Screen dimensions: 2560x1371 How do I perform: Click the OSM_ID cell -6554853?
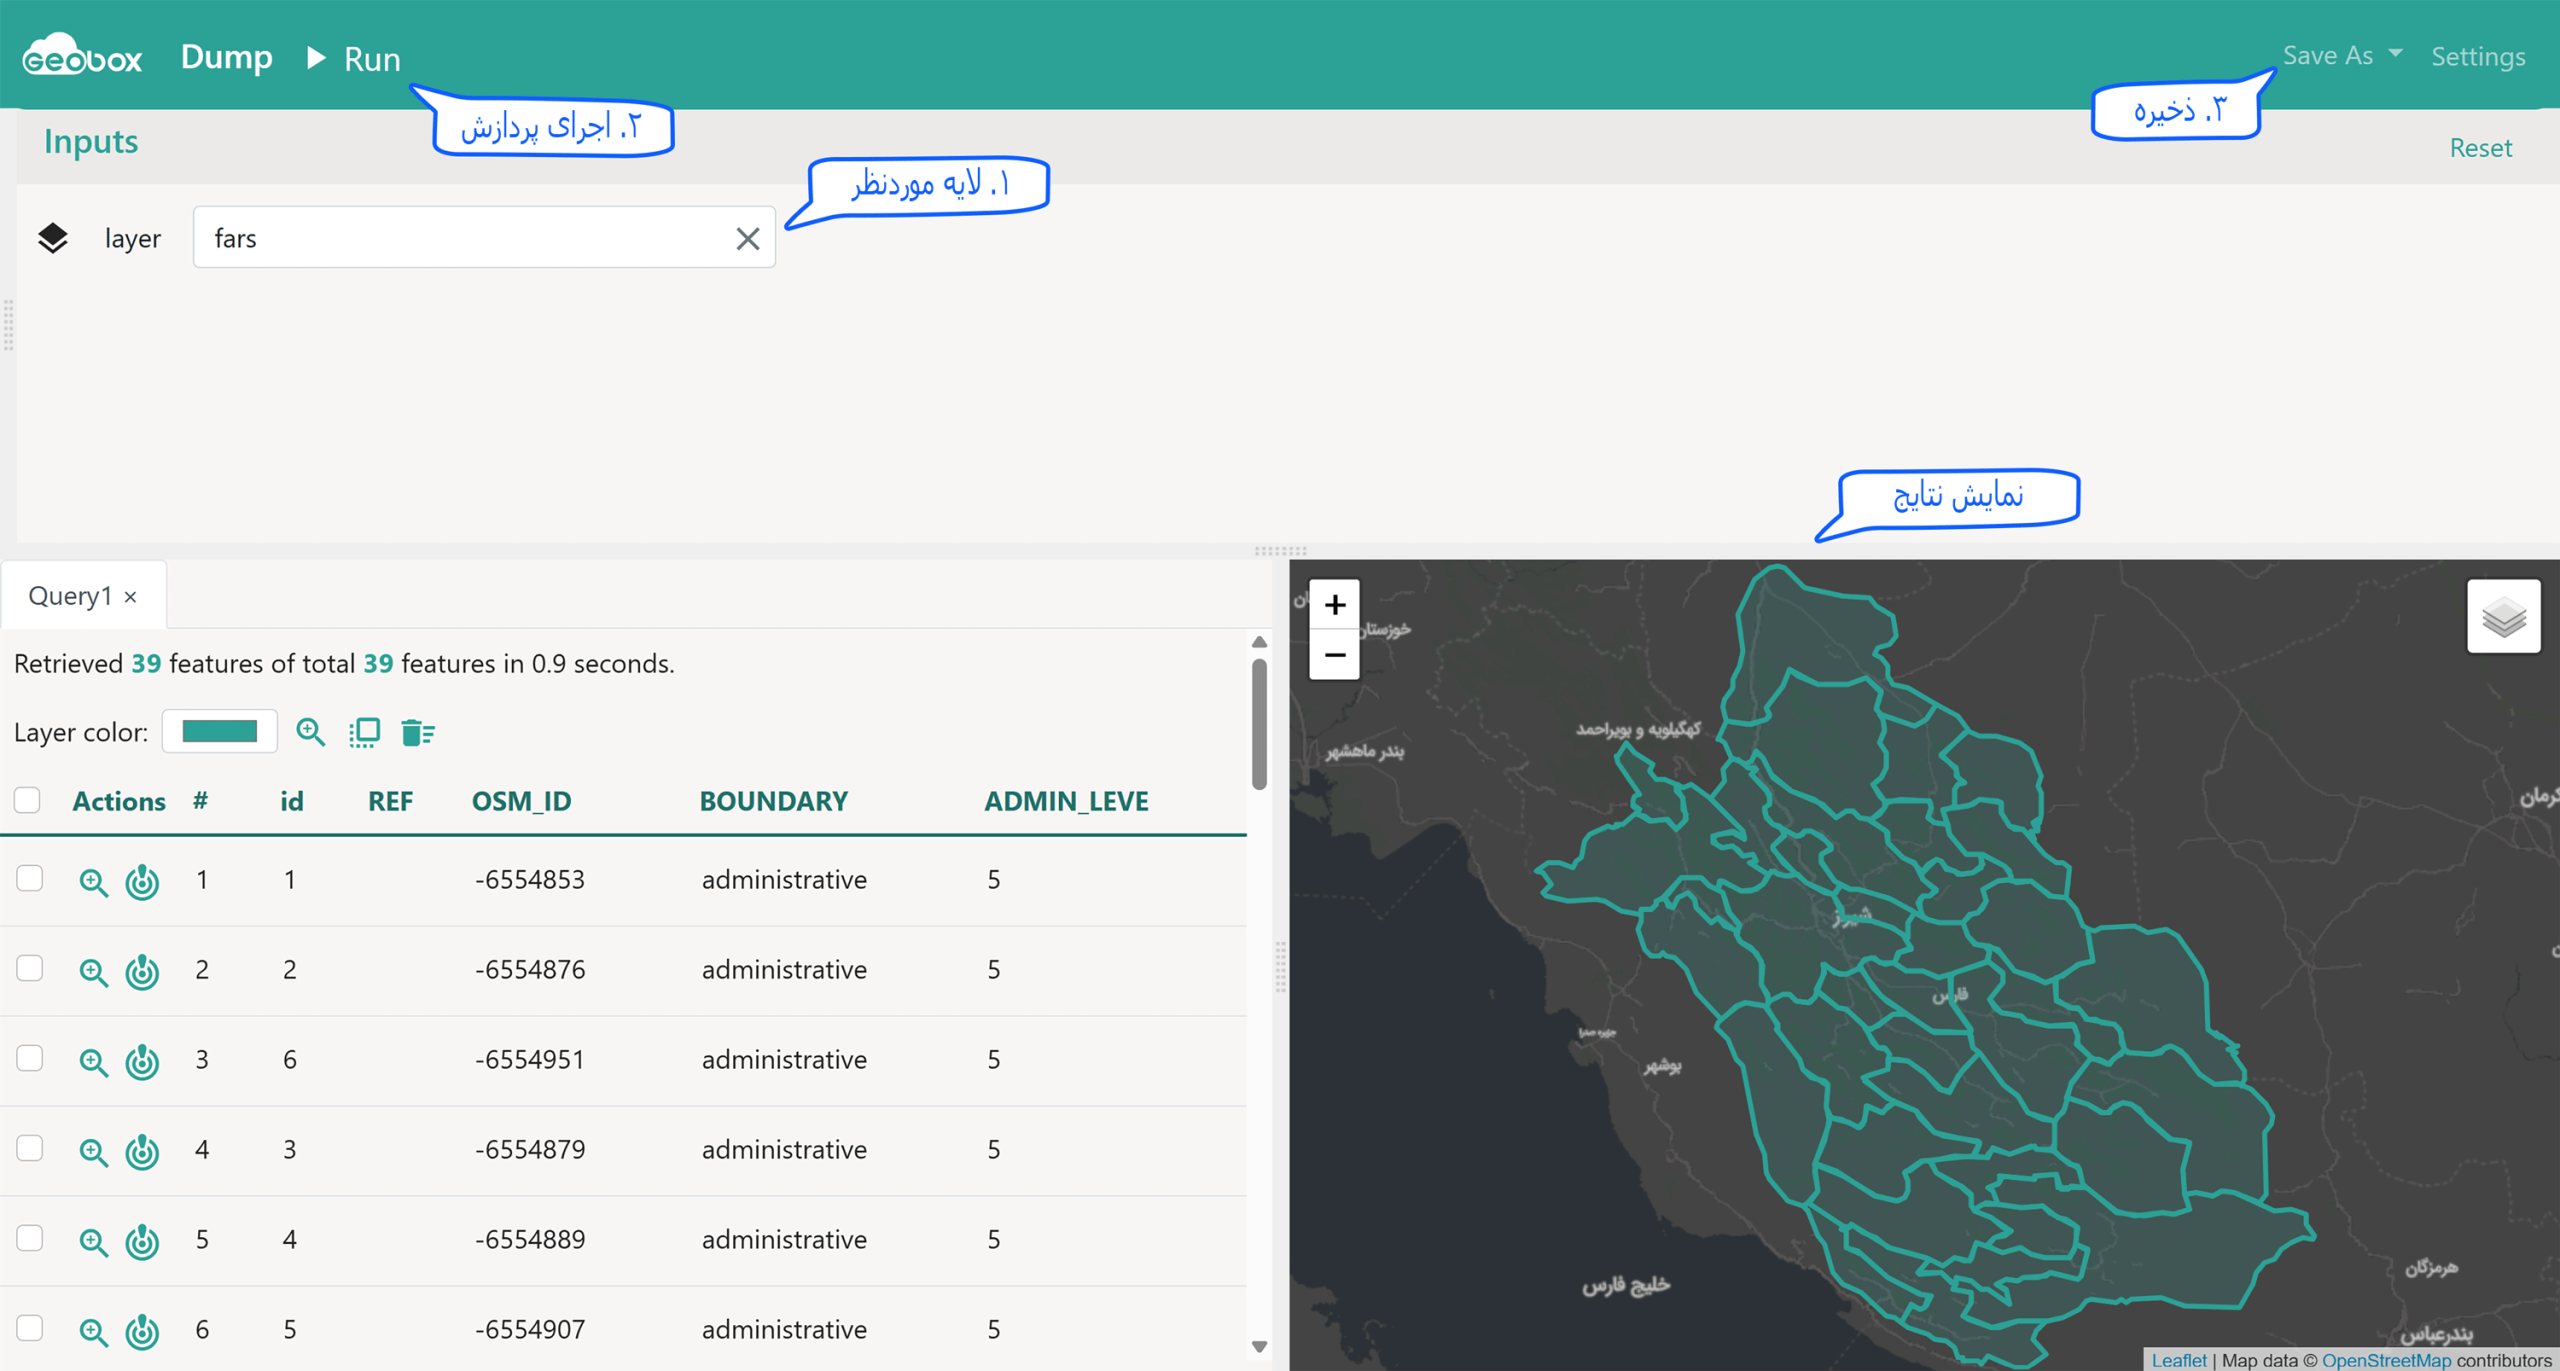[x=530, y=879]
